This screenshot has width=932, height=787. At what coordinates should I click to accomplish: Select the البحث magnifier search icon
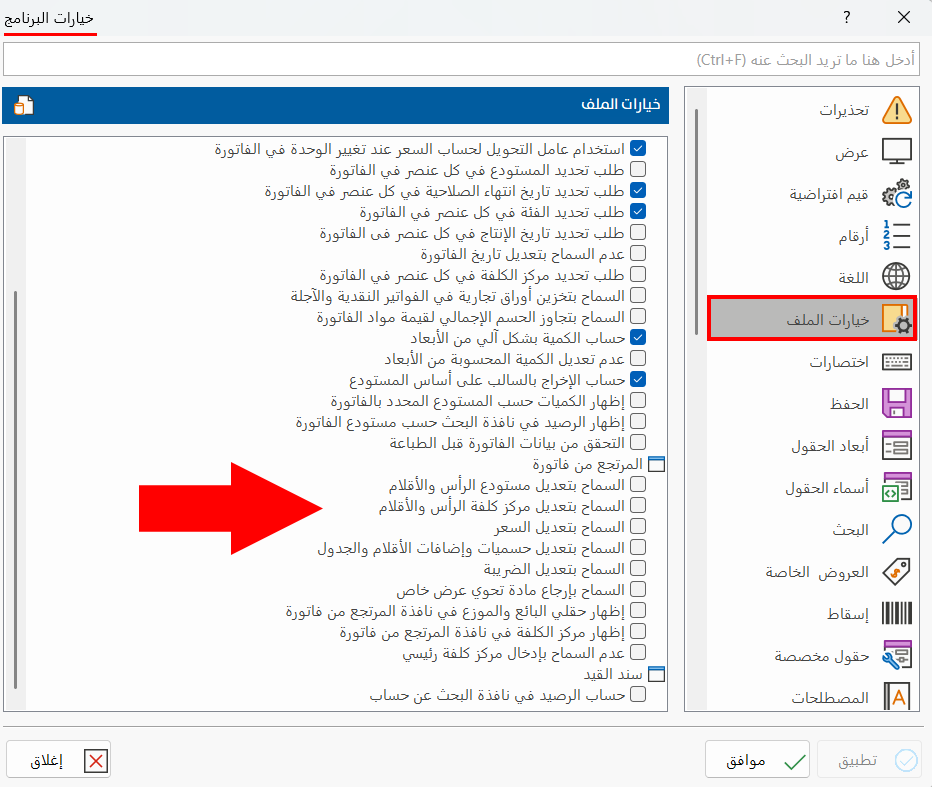(x=897, y=530)
